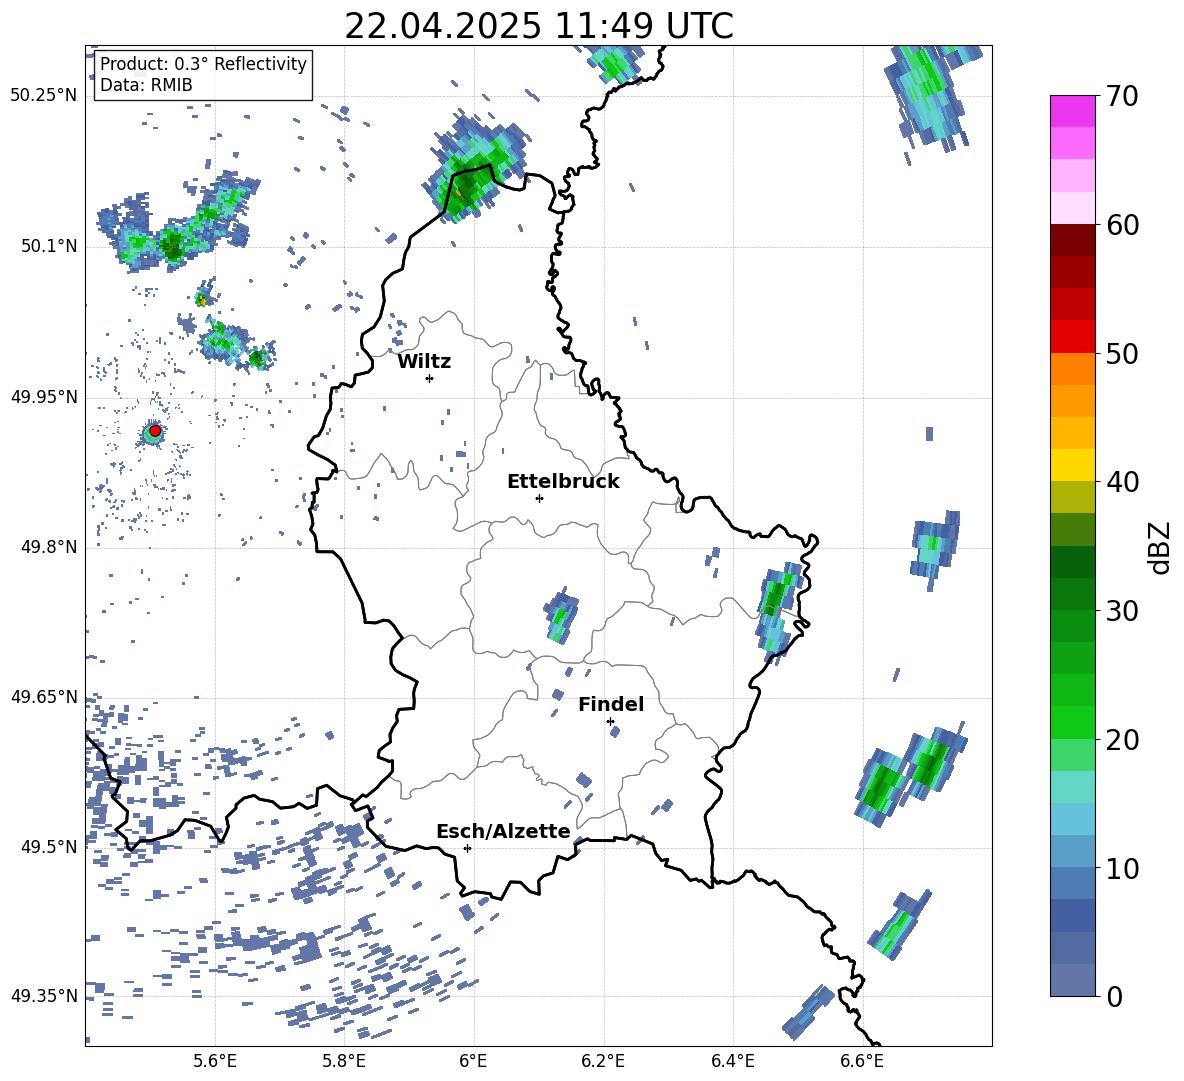Click the 49.95°N latitude label
1184x1081 pixels.
pos(43,397)
